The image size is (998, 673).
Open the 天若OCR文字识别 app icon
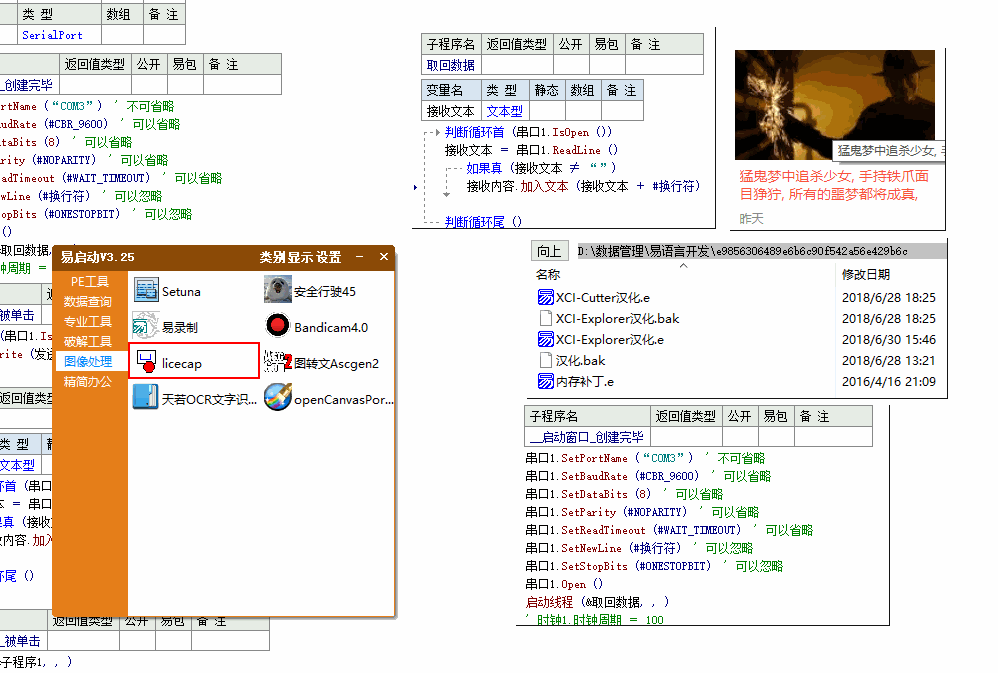pos(147,399)
